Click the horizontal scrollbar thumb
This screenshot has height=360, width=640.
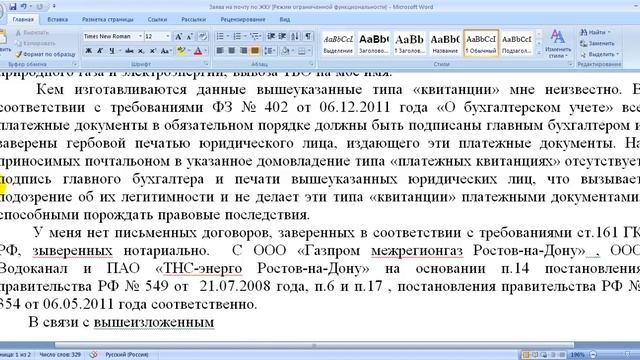click(x=314, y=345)
